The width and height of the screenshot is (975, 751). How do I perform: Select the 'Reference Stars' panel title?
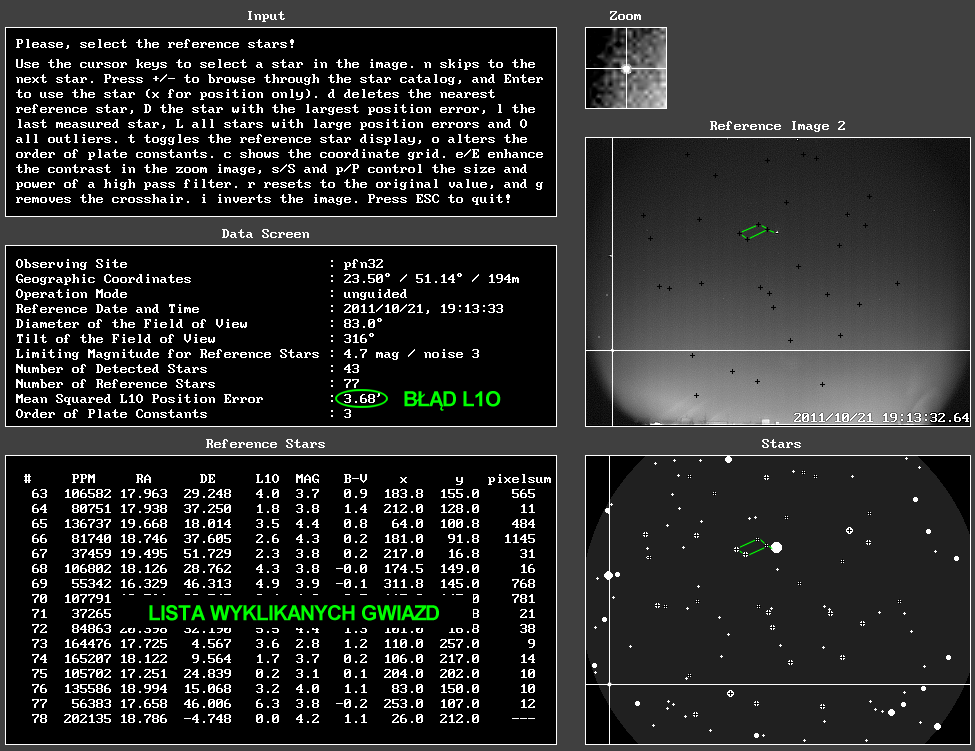point(266,444)
